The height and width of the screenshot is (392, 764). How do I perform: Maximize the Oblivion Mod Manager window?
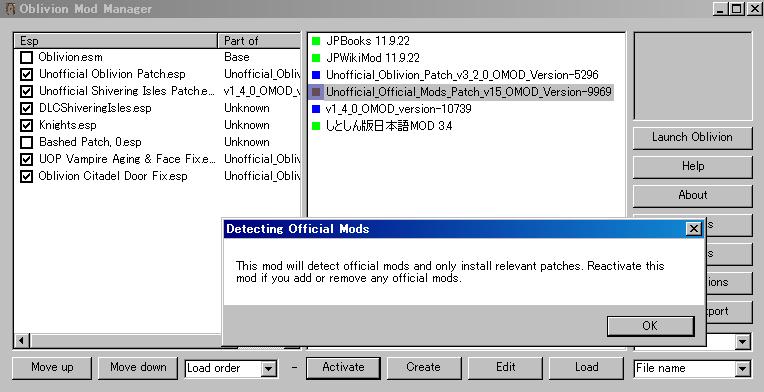[x=737, y=9]
